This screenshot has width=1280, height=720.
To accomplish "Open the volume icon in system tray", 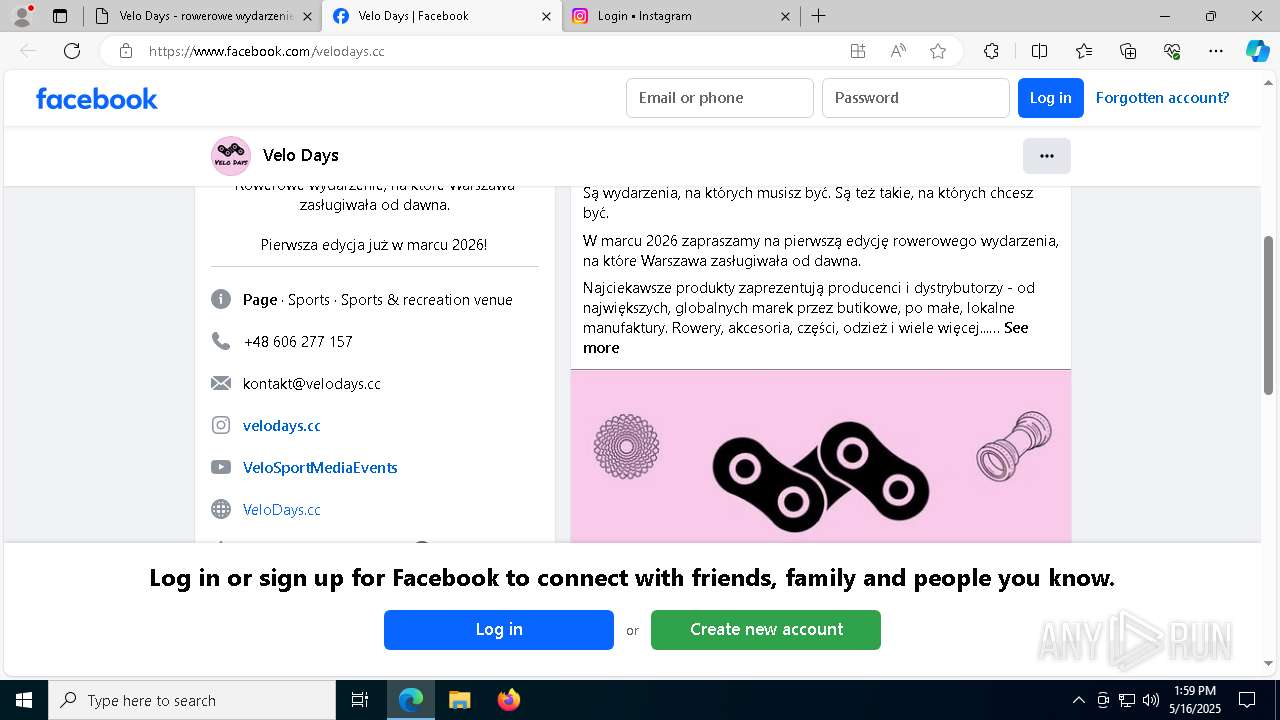I will pyautogui.click(x=1151, y=700).
